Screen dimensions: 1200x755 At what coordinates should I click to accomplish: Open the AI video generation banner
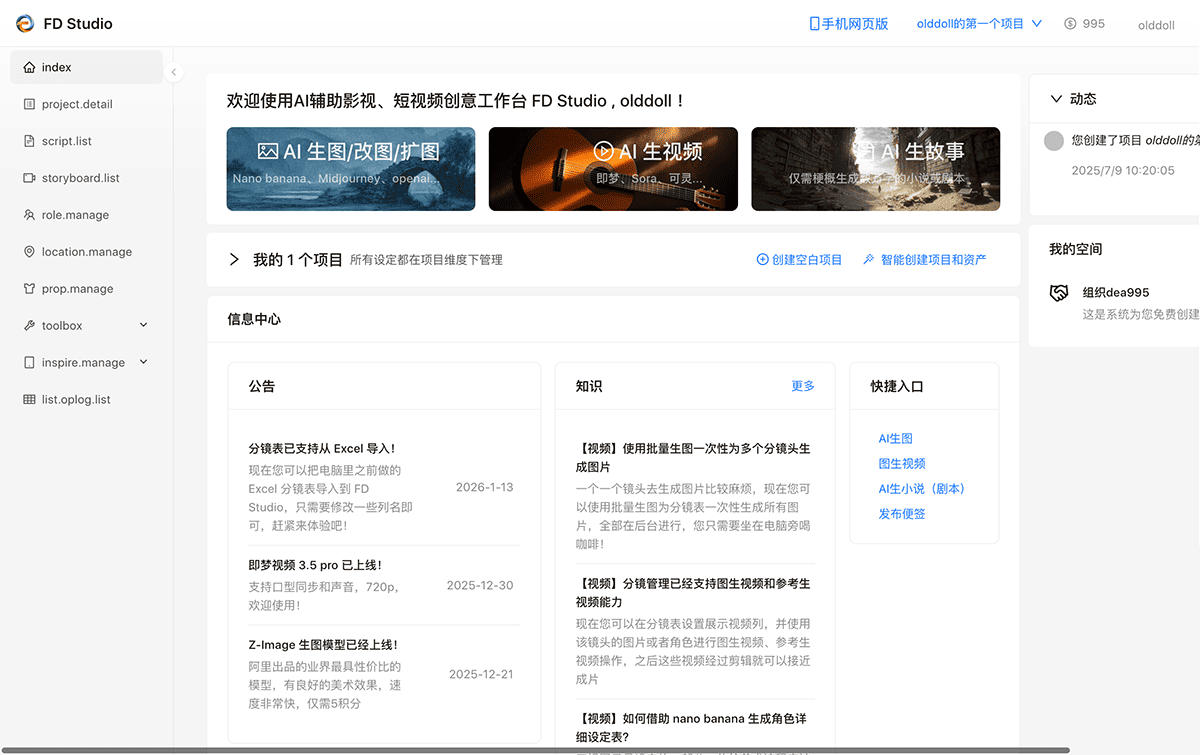pyautogui.click(x=613, y=169)
